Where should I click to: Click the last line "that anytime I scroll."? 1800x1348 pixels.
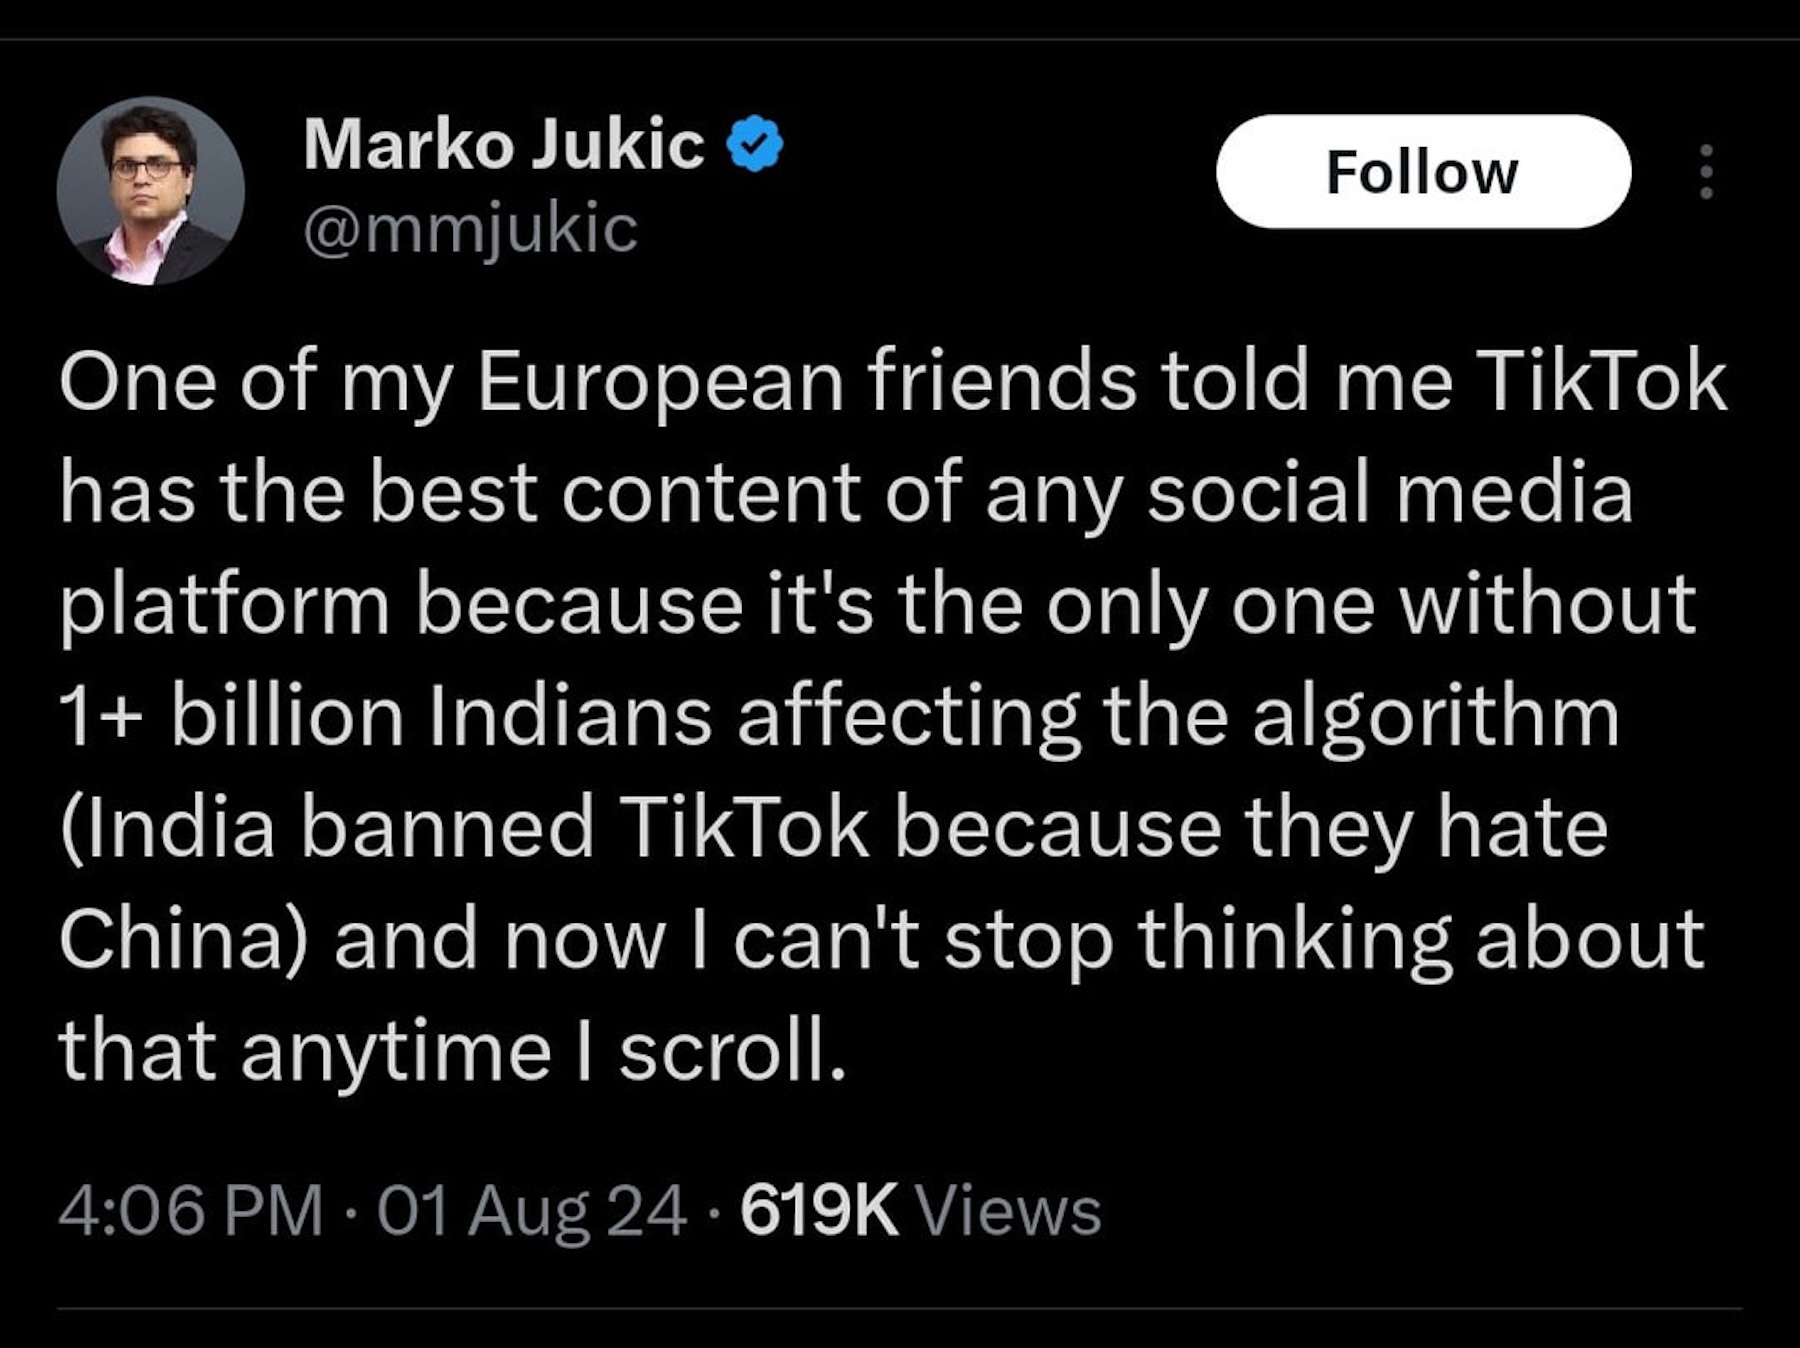(452, 1051)
